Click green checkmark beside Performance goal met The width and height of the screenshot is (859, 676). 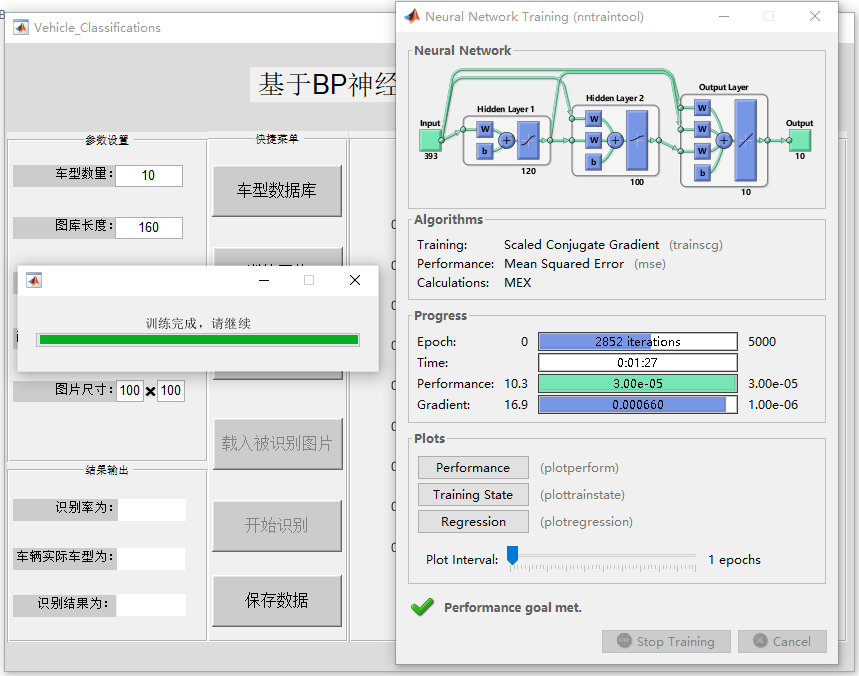[x=422, y=607]
